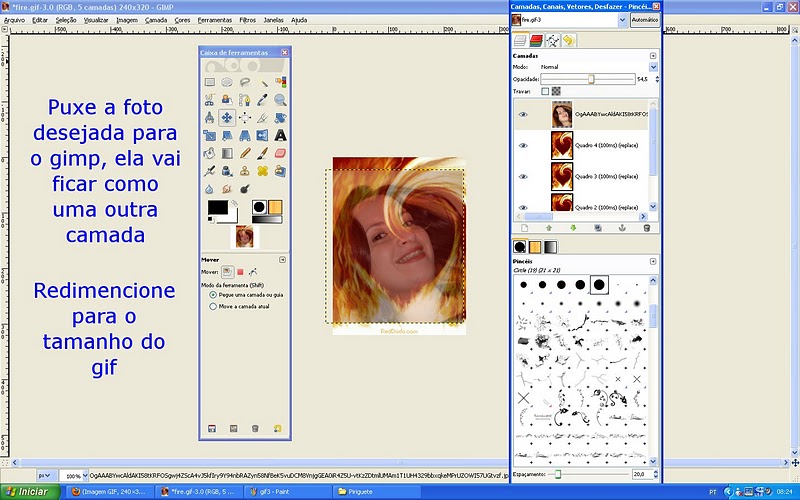
Task: Switch to gif3 - Paint taskbar window
Action: tap(288, 492)
